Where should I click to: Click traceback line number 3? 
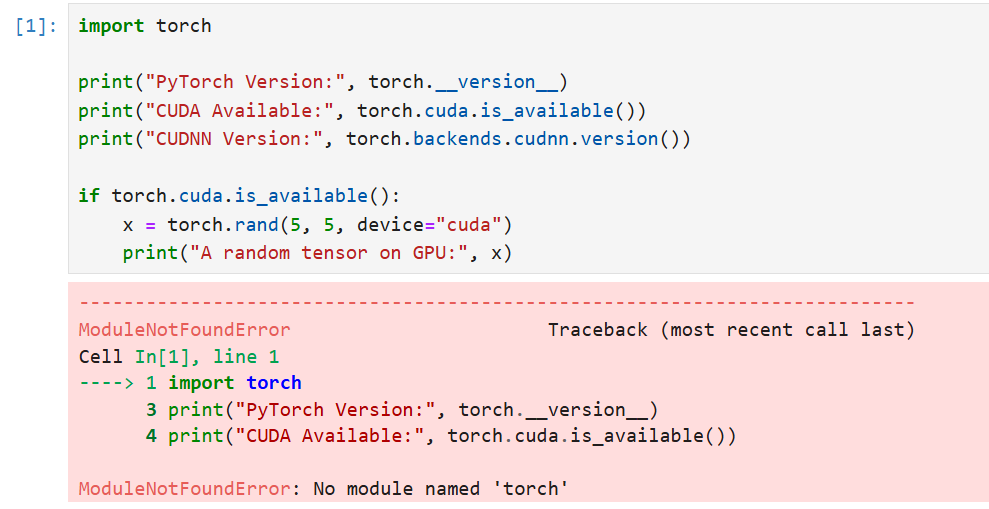point(151,410)
